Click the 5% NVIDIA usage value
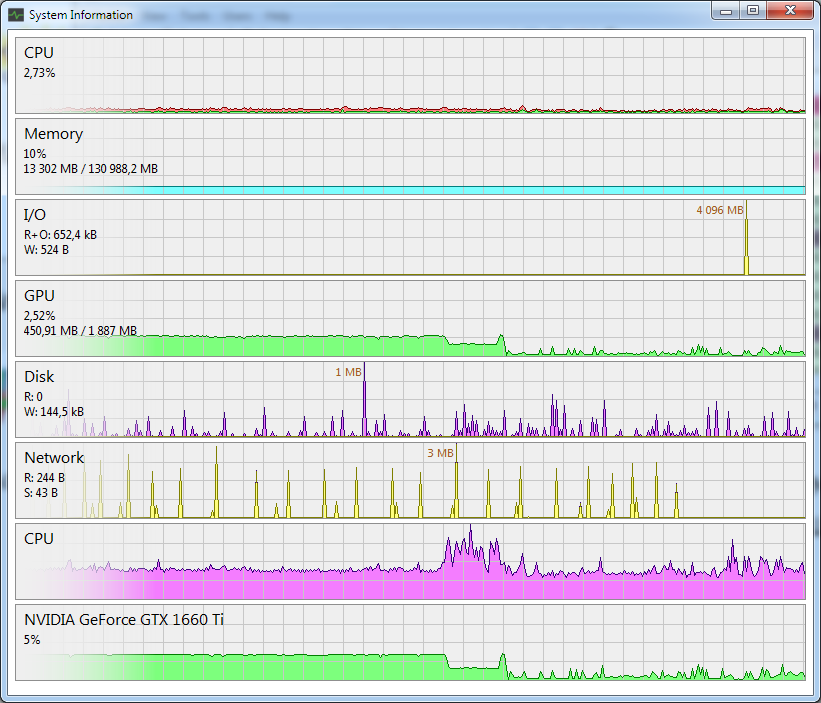 tap(32, 640)
